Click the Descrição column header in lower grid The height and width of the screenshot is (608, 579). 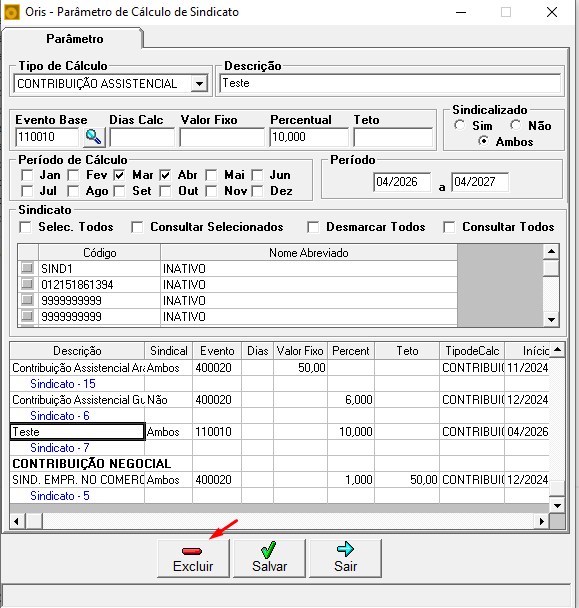click(x=77, y=351)
